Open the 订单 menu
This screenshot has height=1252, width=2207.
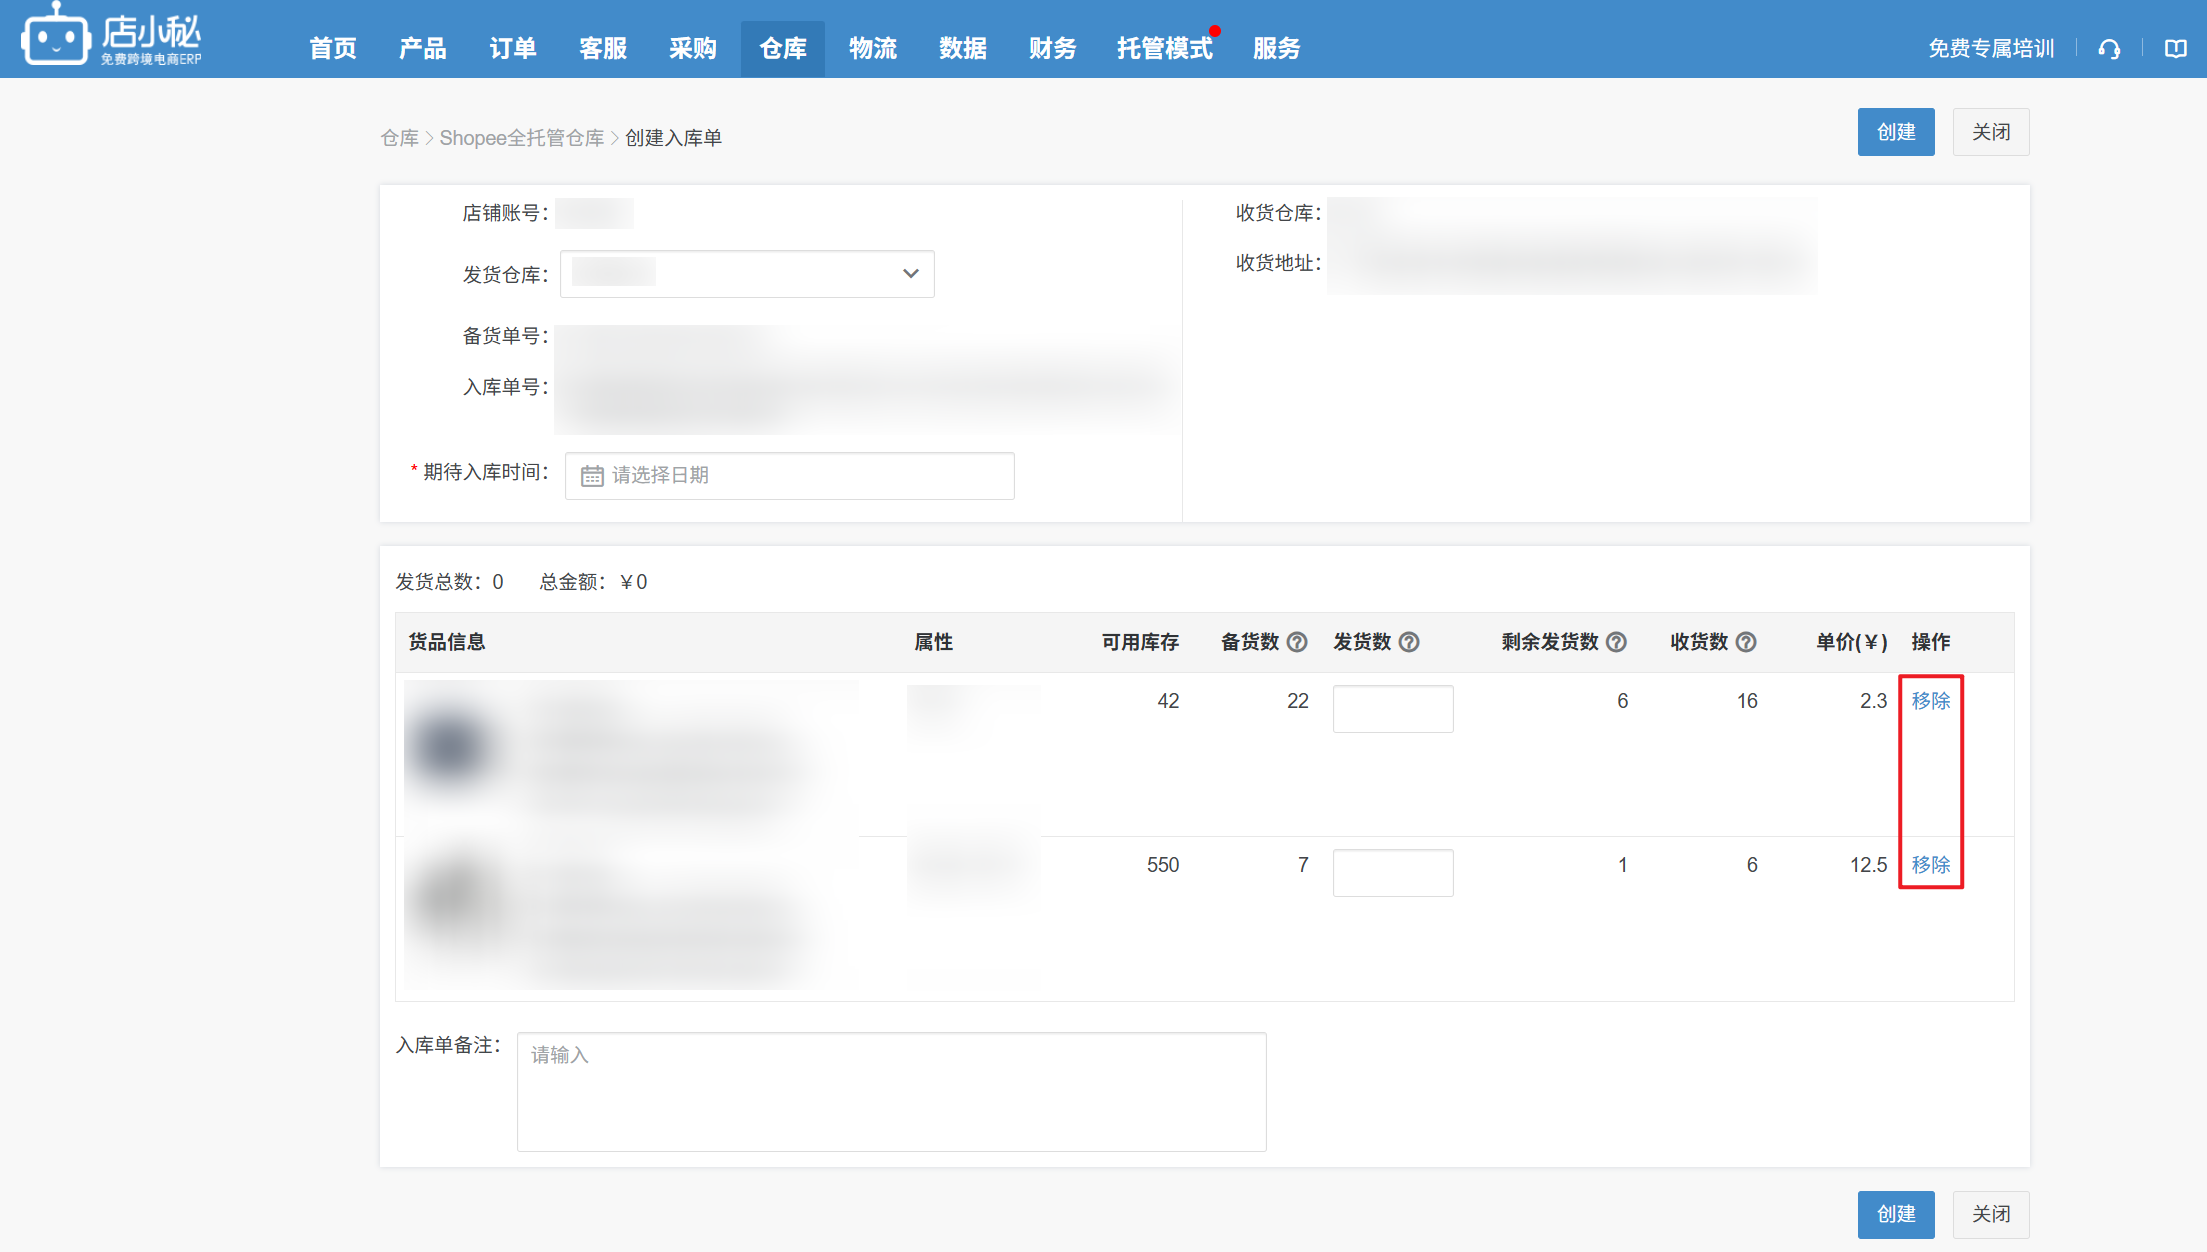tap(512, 48)
